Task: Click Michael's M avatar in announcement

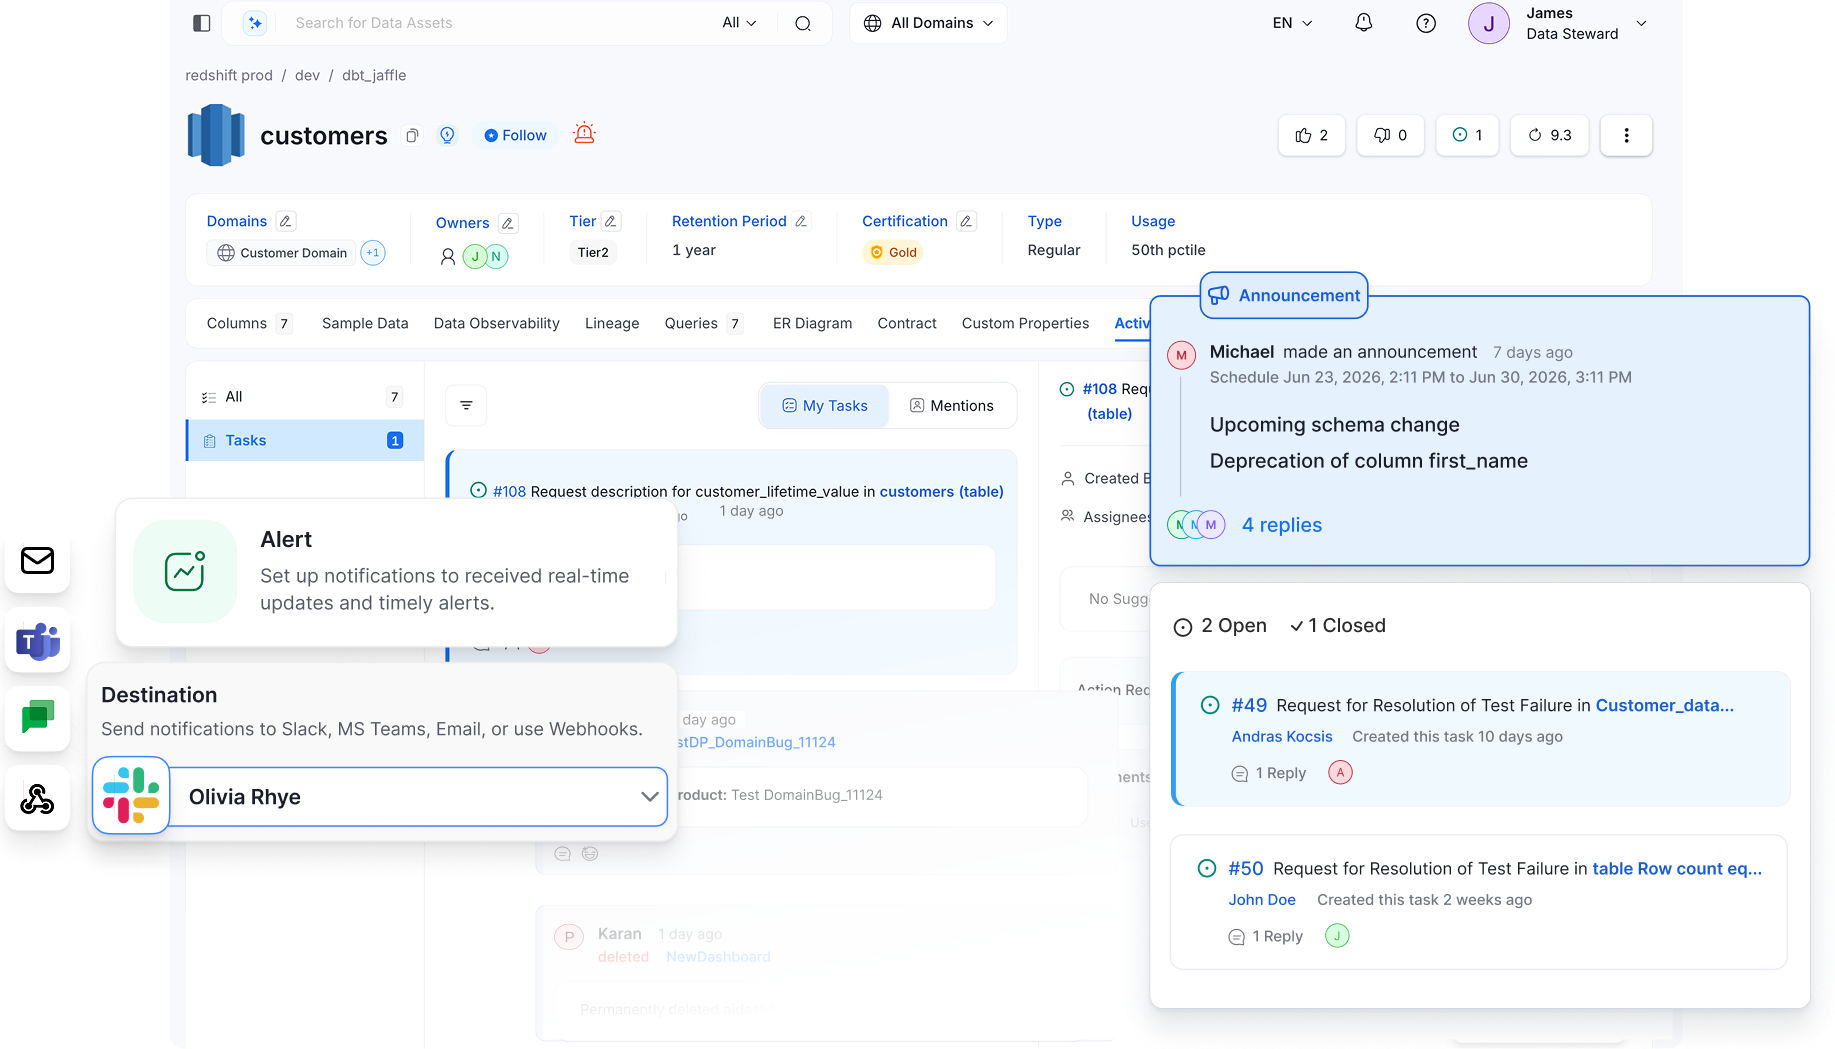Action: (1182, 355)
